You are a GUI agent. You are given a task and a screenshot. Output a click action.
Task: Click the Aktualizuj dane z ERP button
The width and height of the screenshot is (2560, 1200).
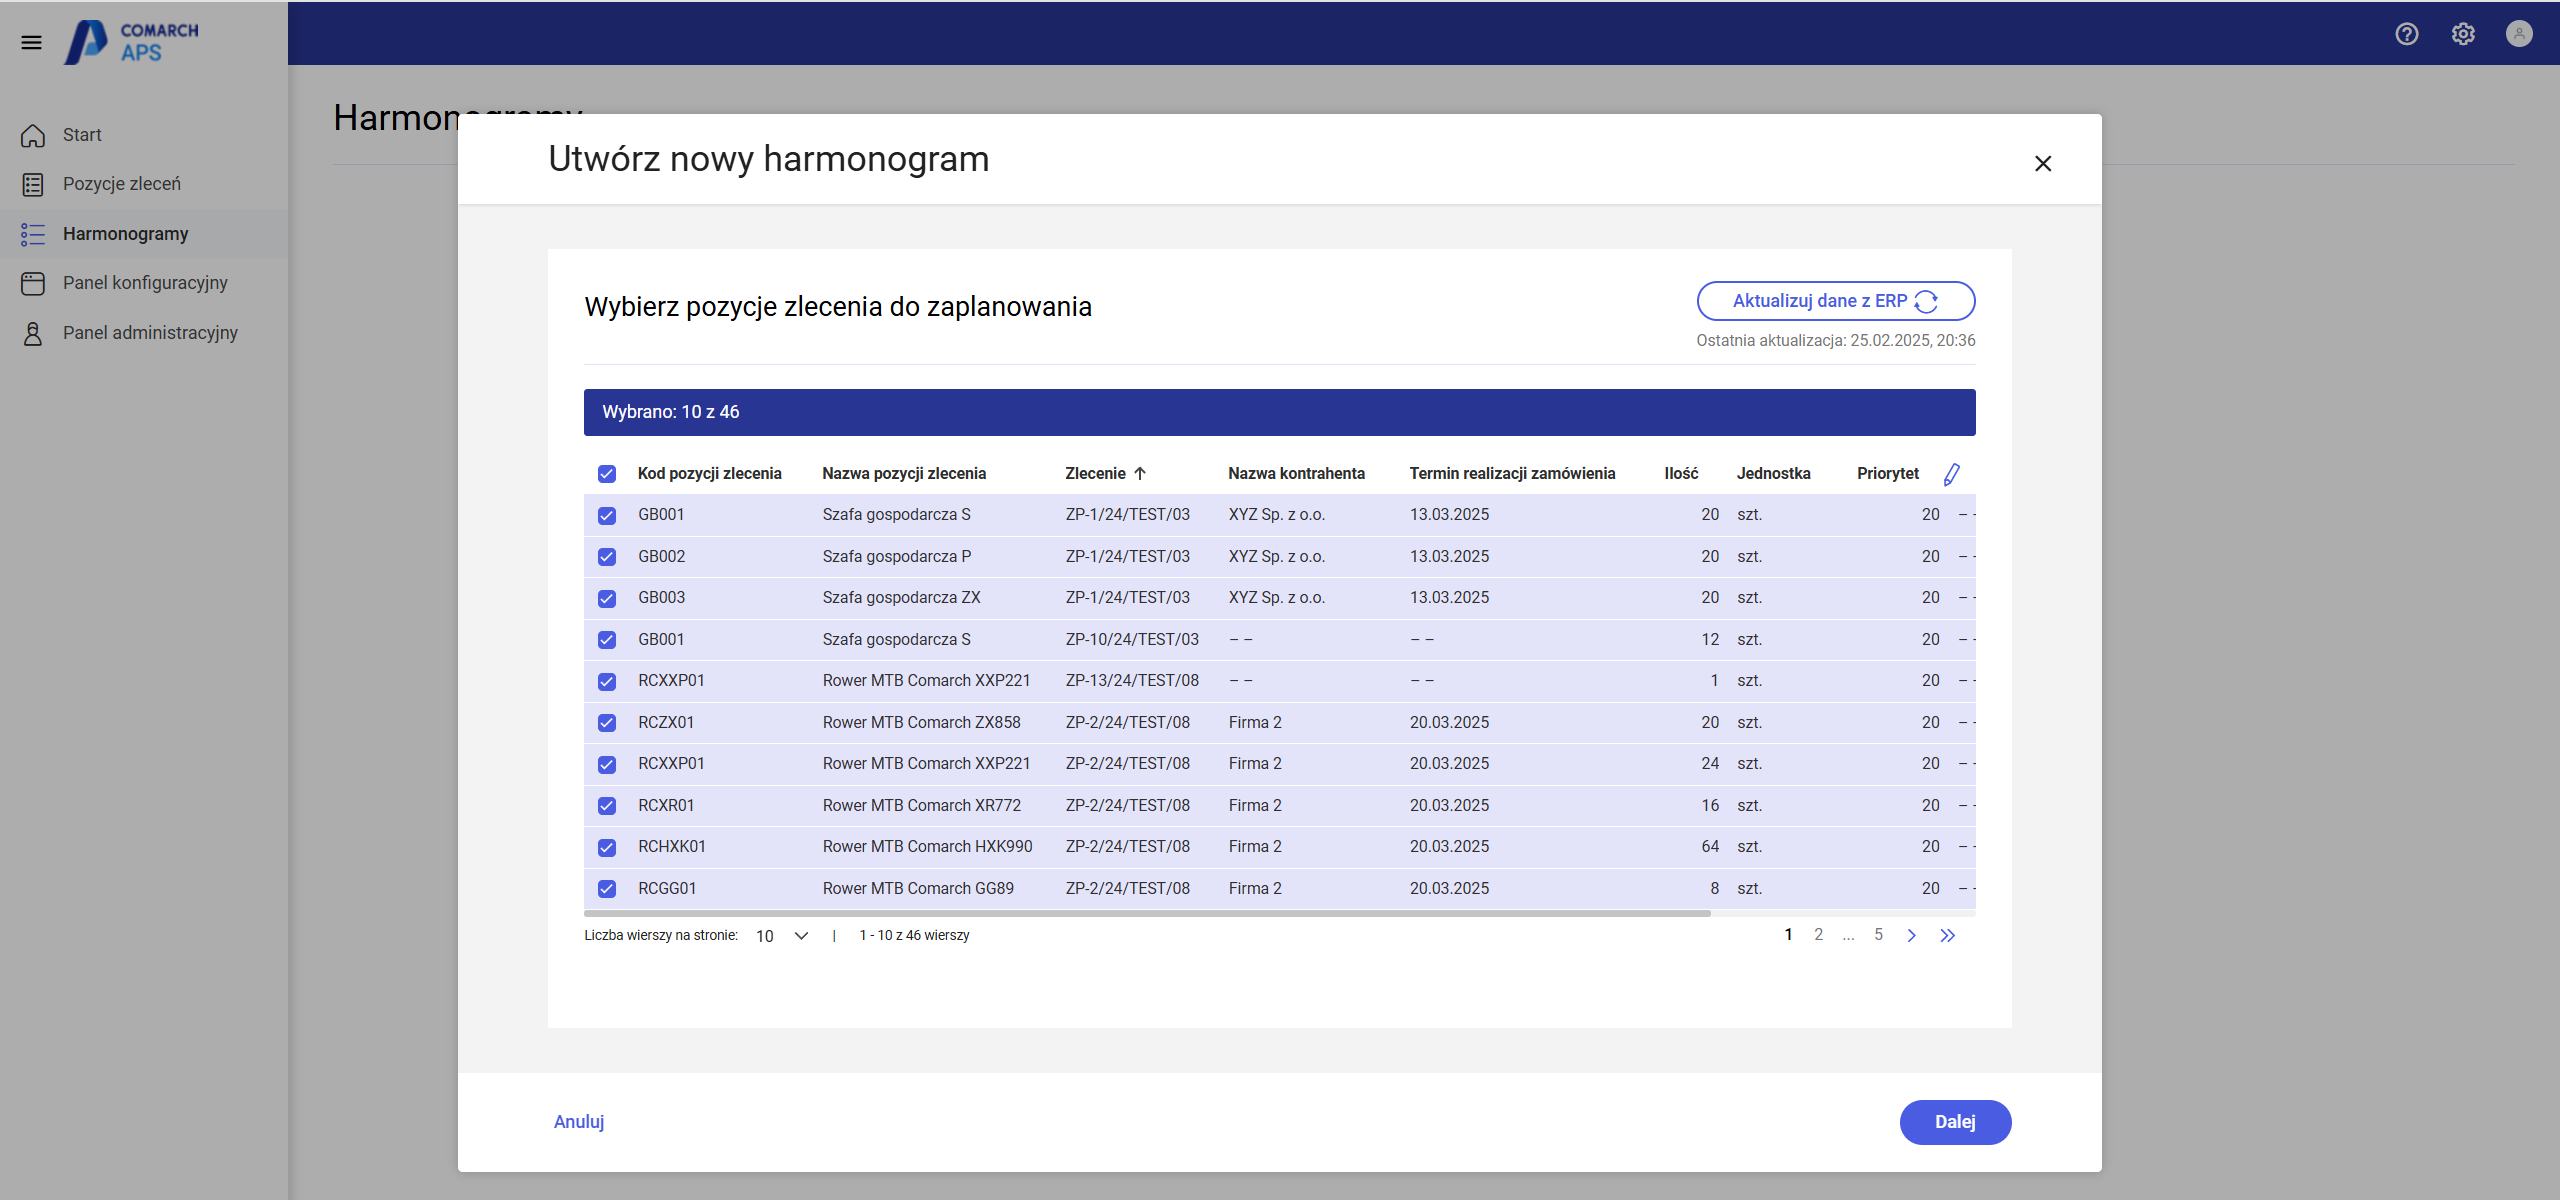pyautogui.click(x=1835, y=301)
